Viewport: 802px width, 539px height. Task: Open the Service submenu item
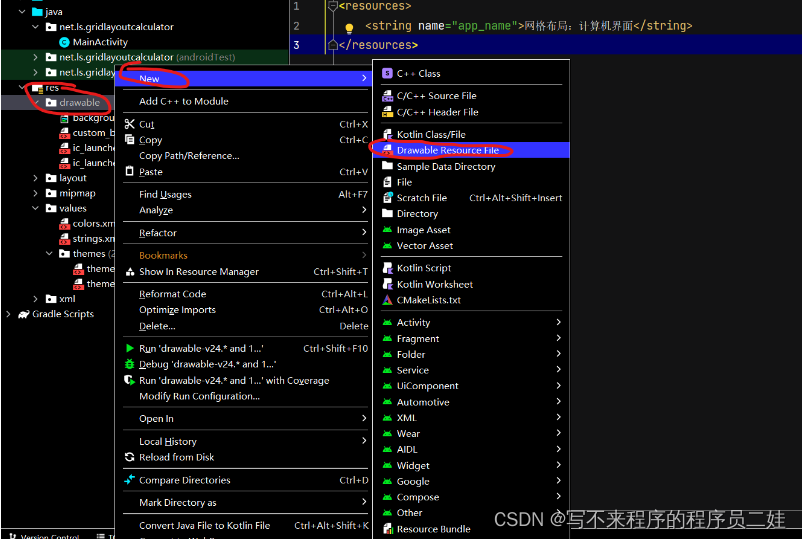(x=471, y=370)
